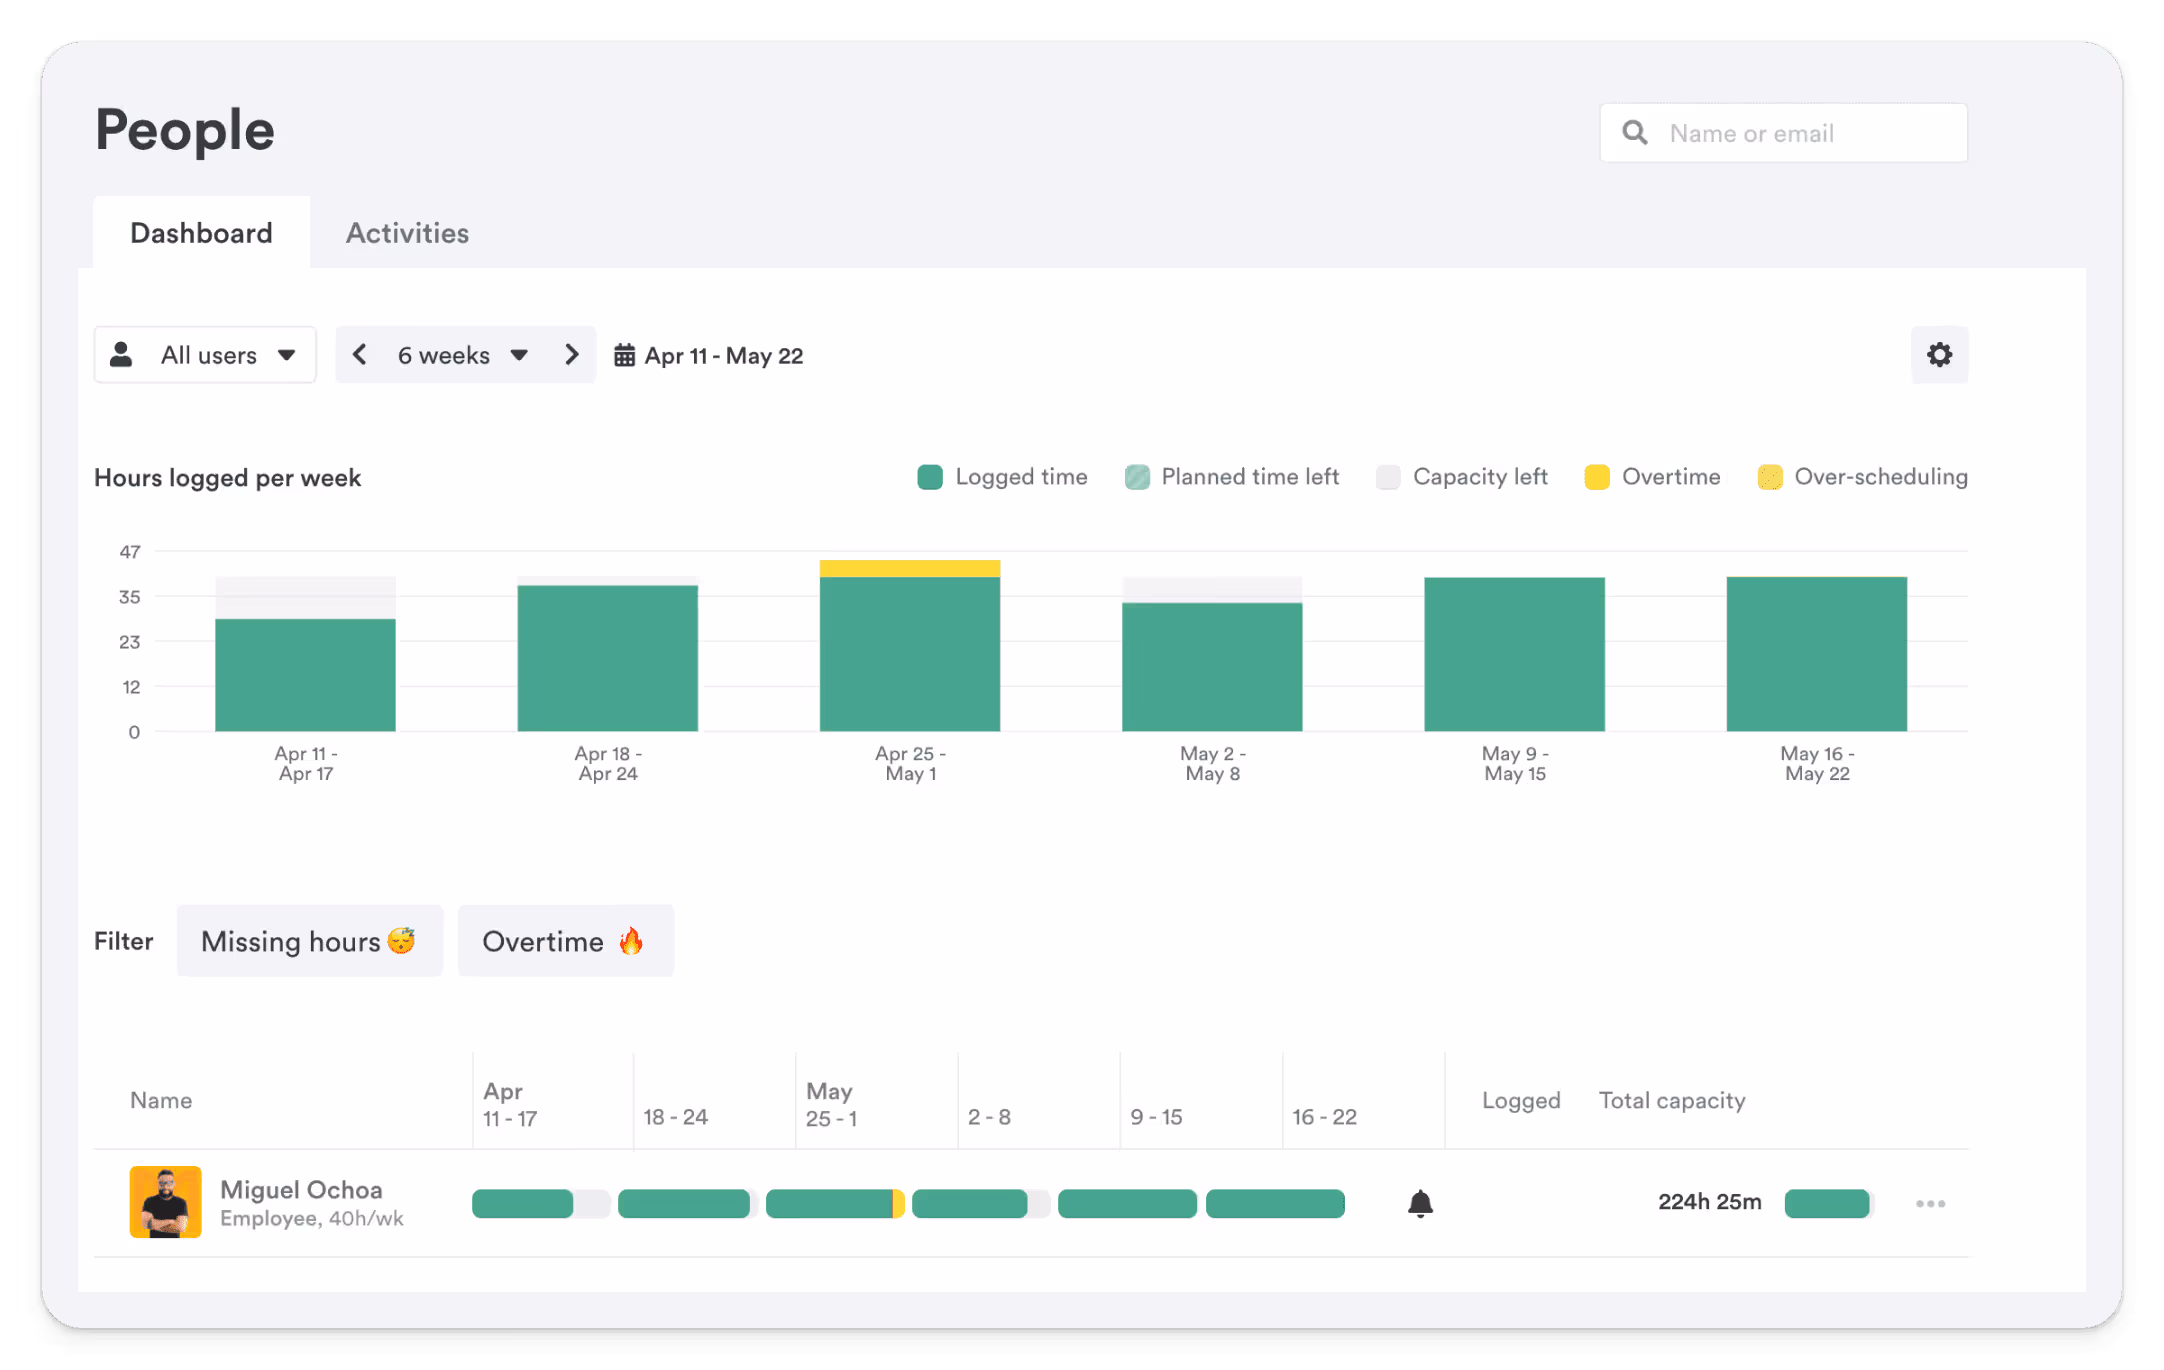Screen dimensions: 2164x1370
Task: Switch to the Activities tab
Action: [407, 232]
